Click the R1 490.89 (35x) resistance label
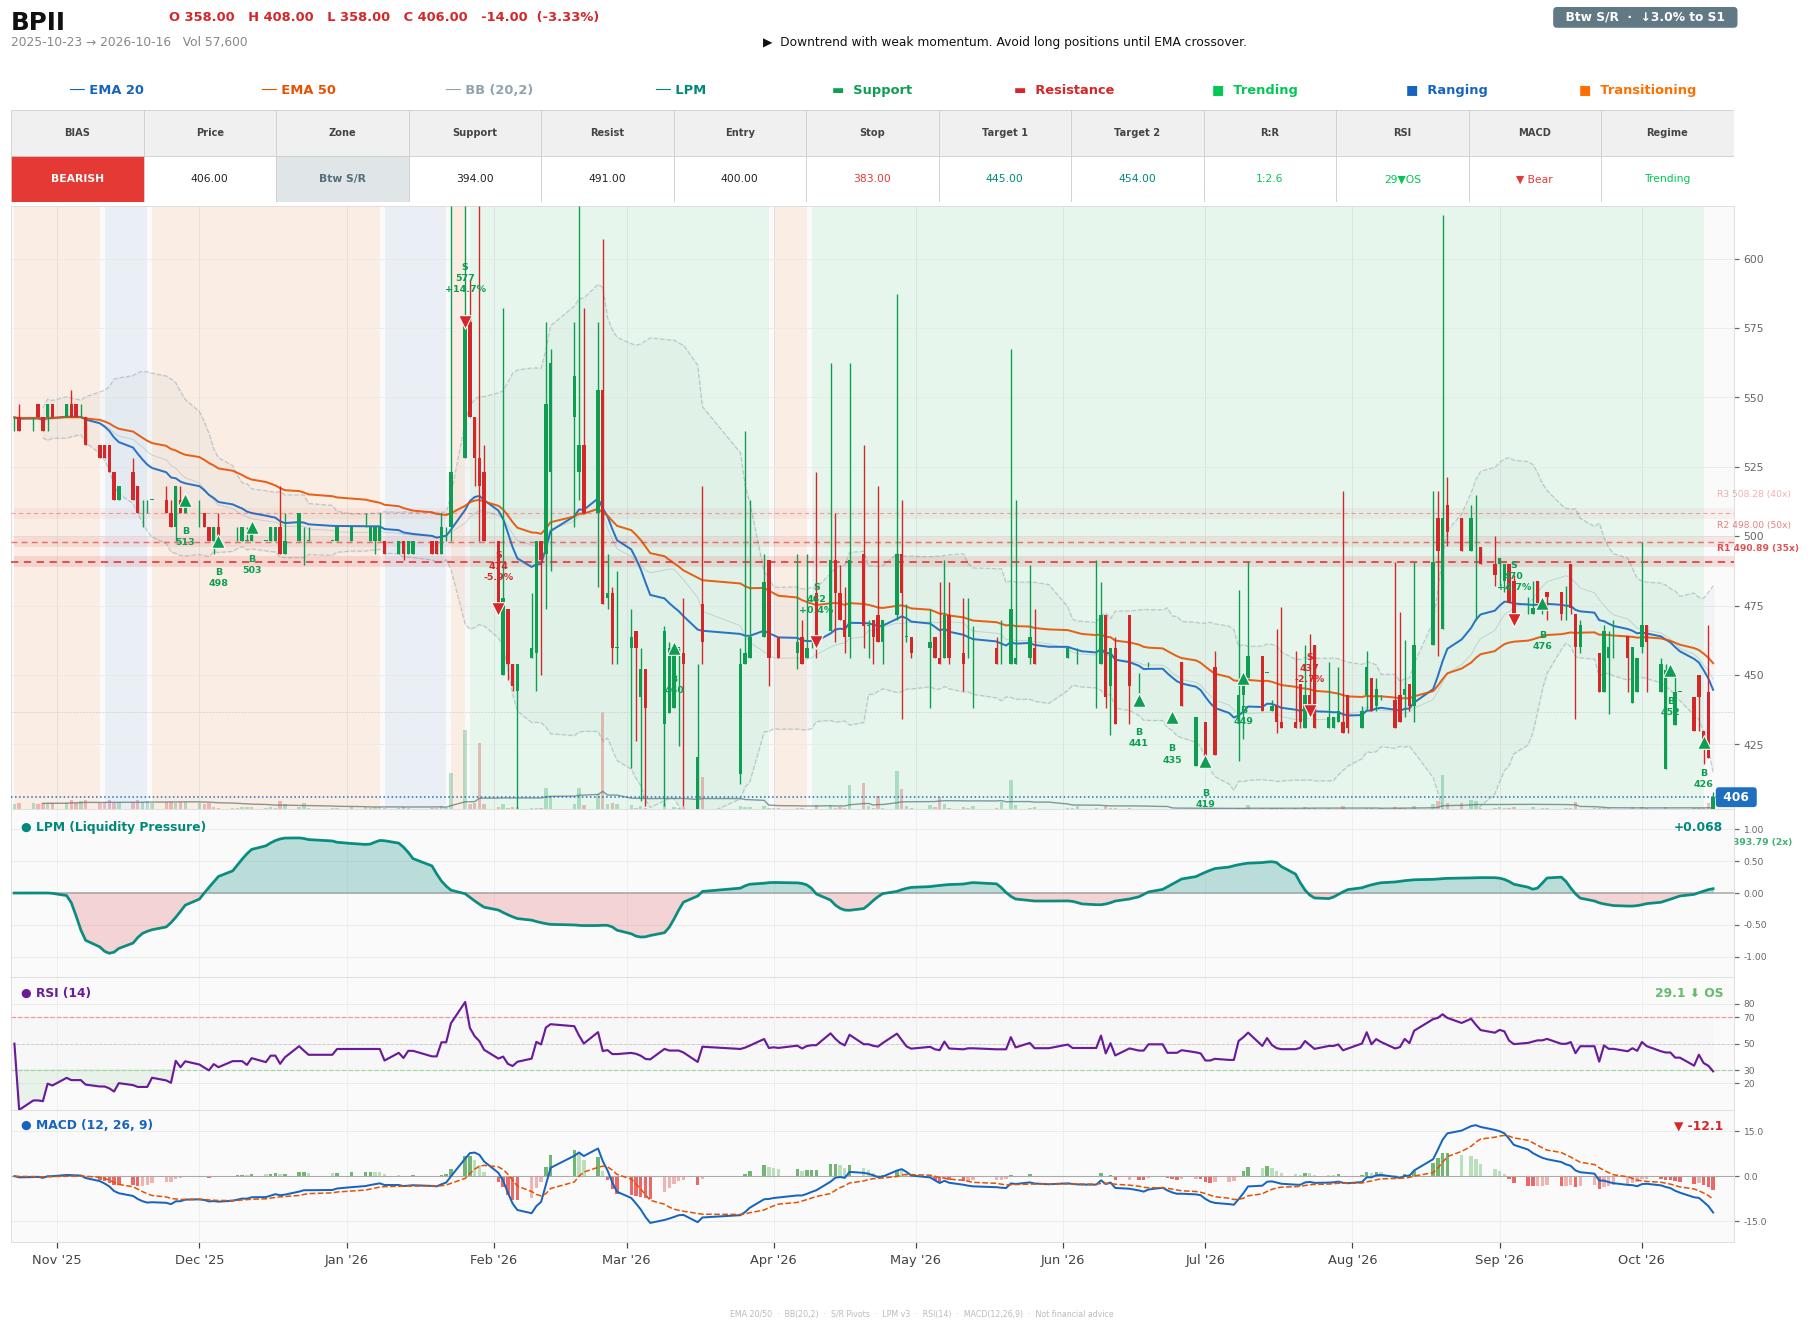1810x1330 pixels. click(1758, 548)
